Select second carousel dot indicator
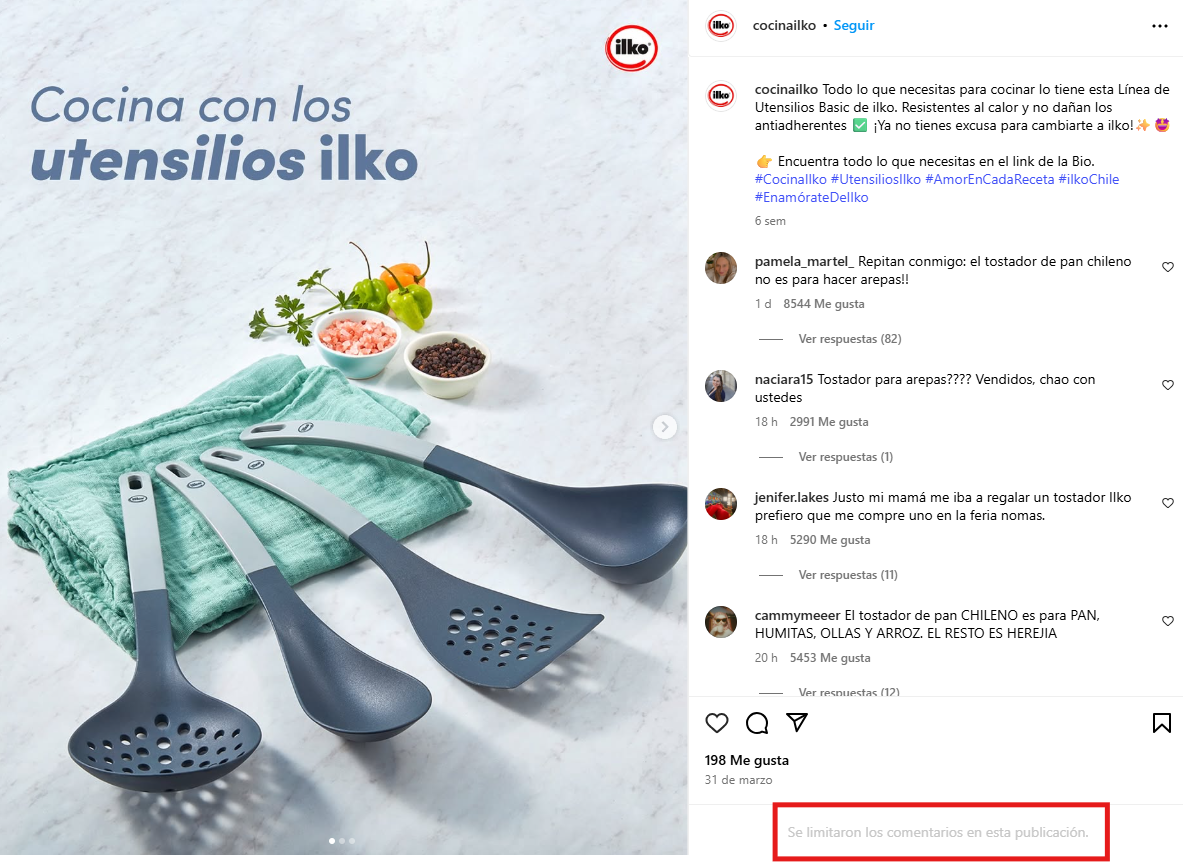The image size is (1183, 862). [x=342, y=840]
